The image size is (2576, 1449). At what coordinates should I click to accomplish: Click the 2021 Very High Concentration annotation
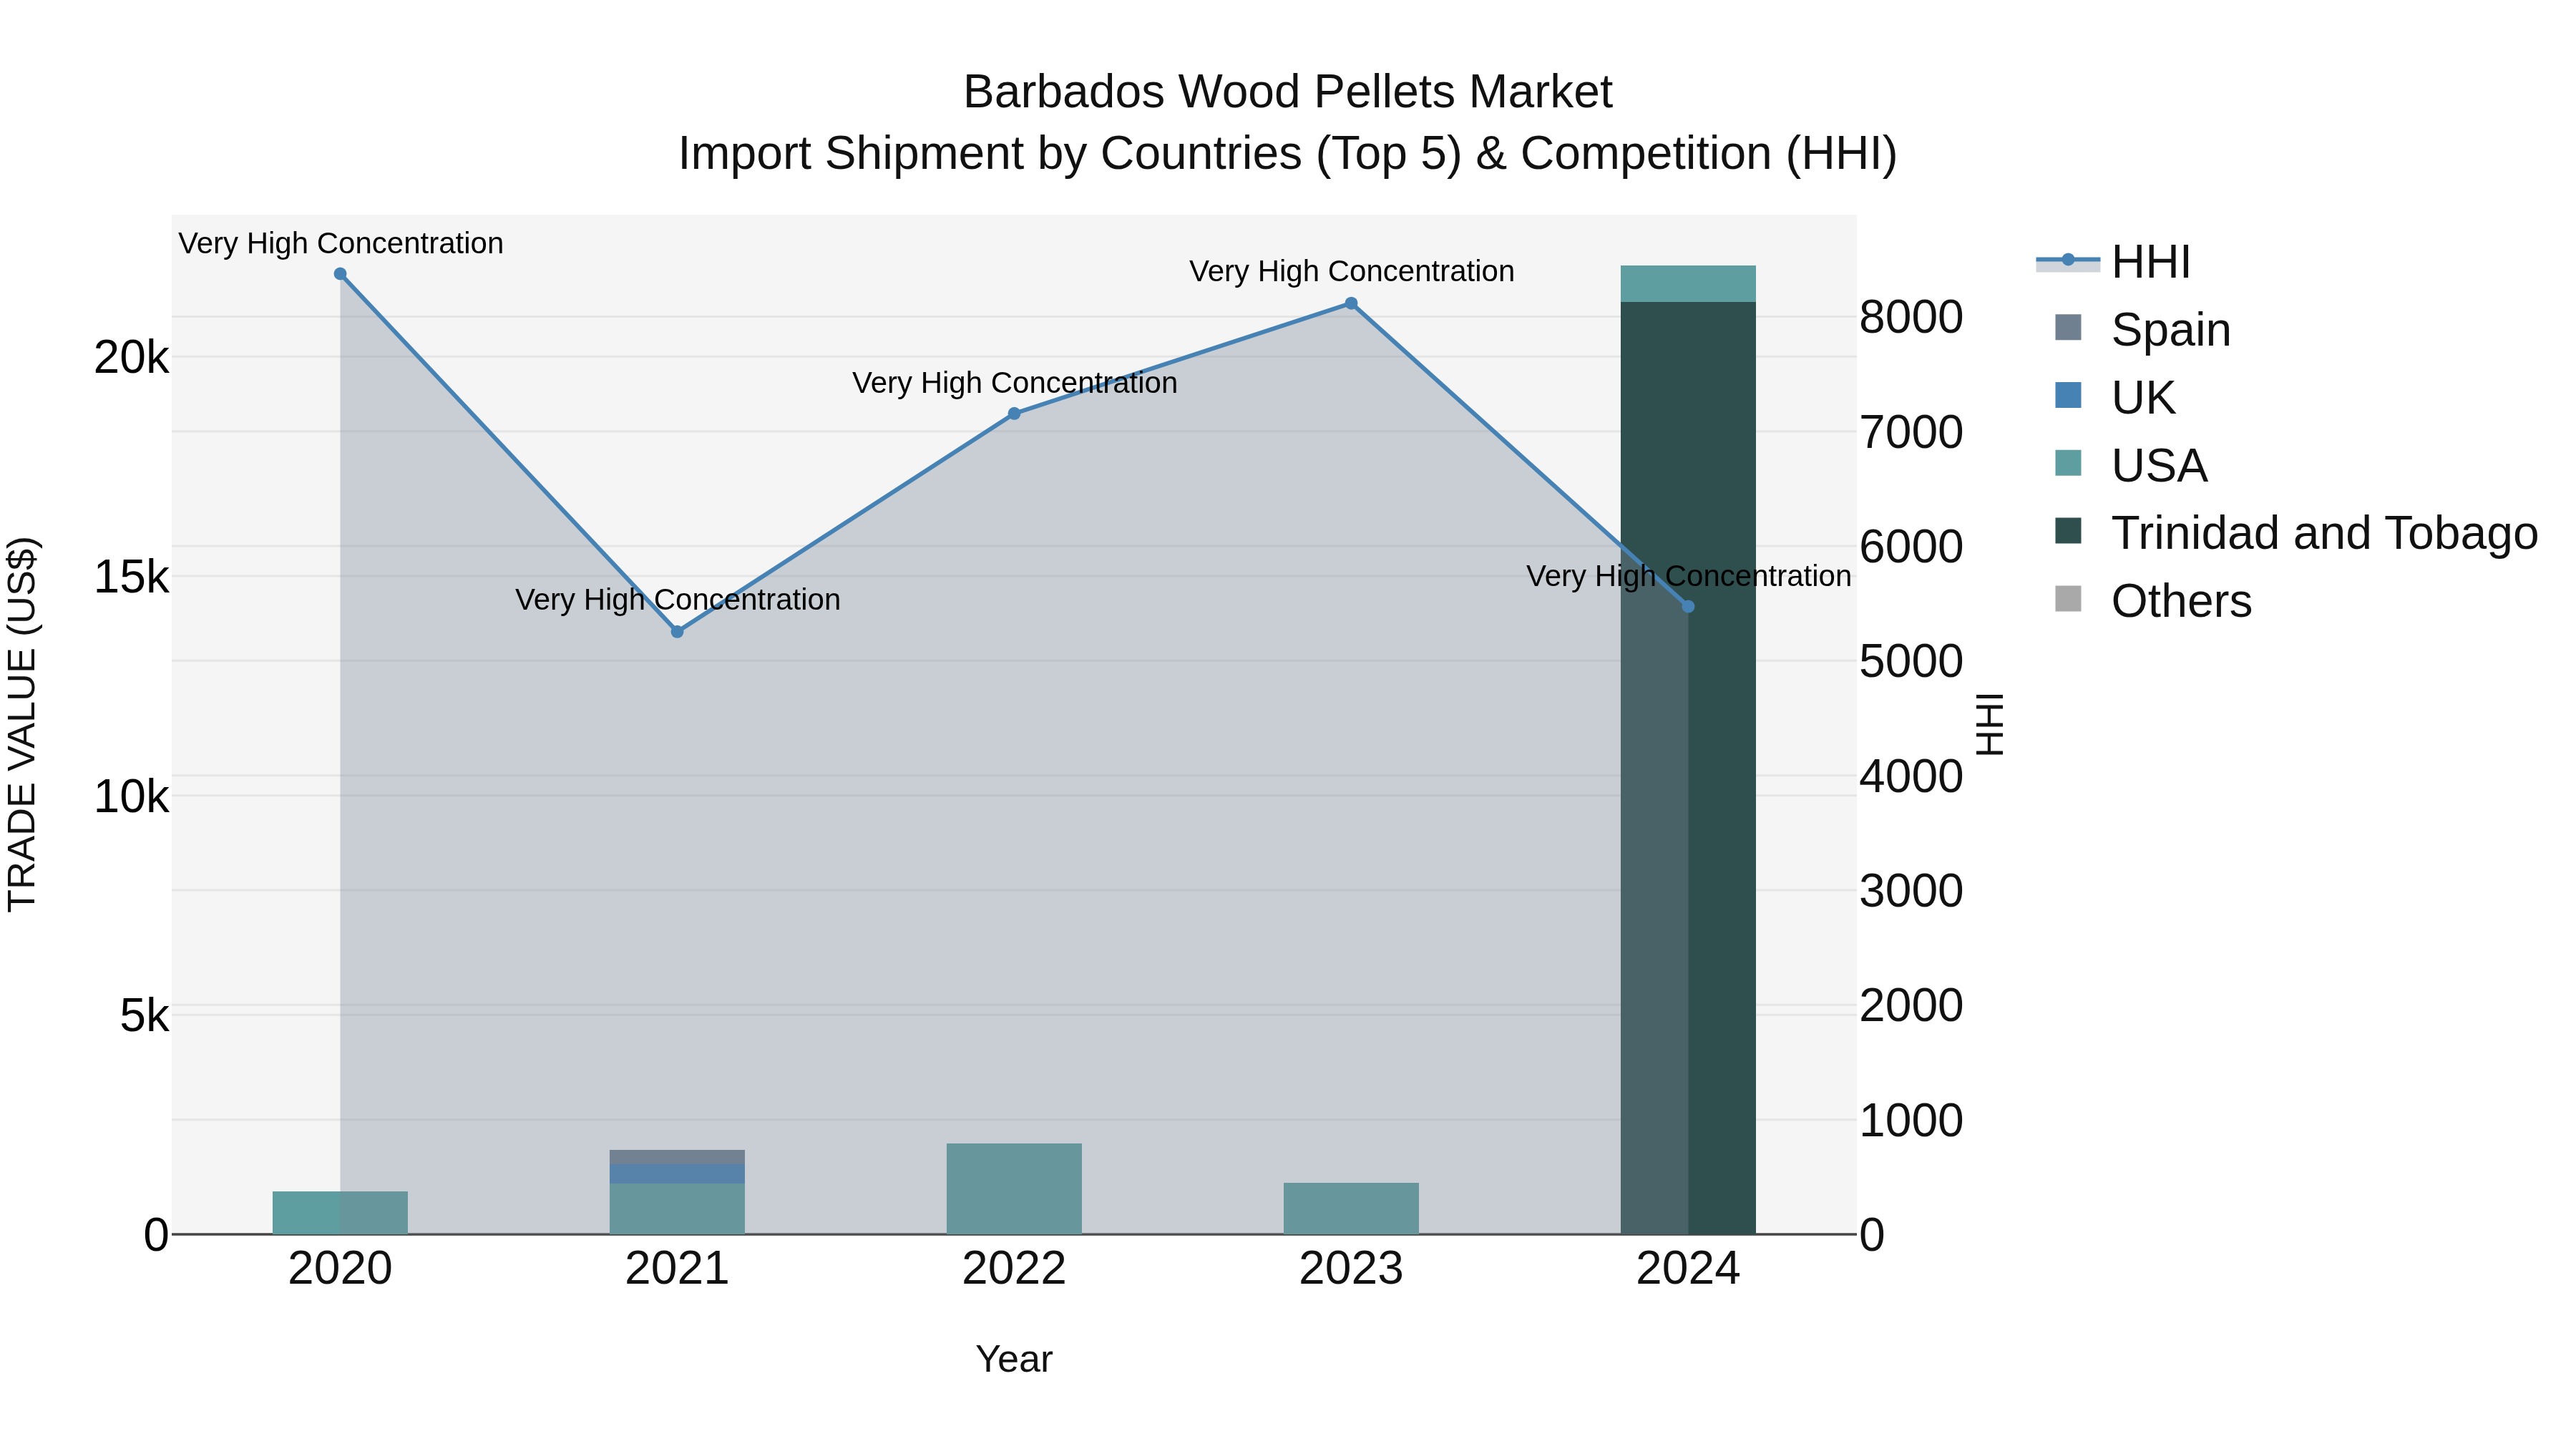[678, 600]
